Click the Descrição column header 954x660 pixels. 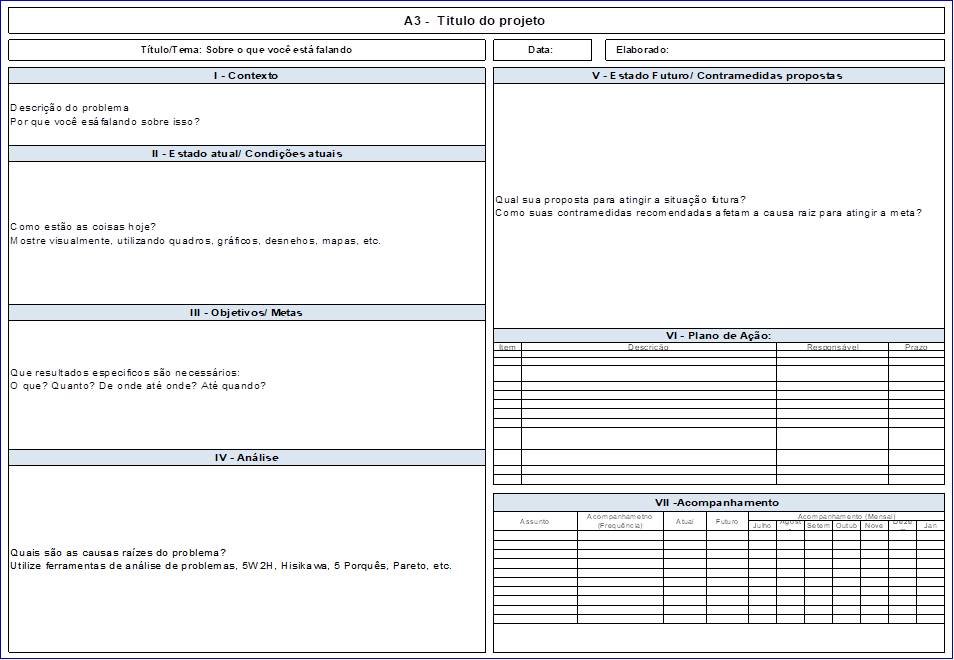point(648,347)
